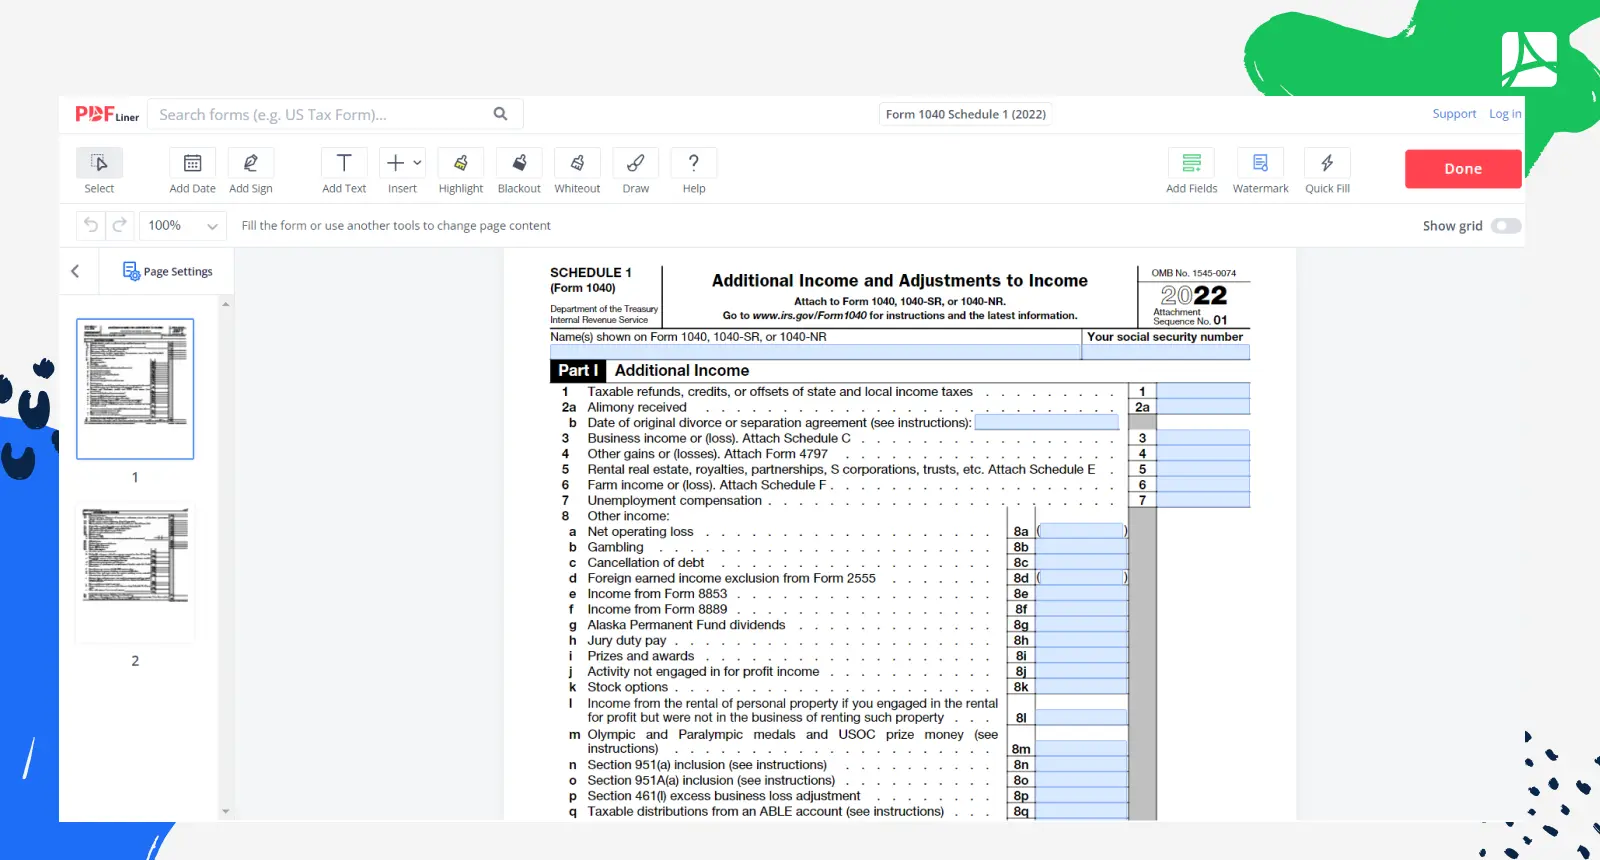Click the Log in link

pyautogui.click(x=1505, y=114)
